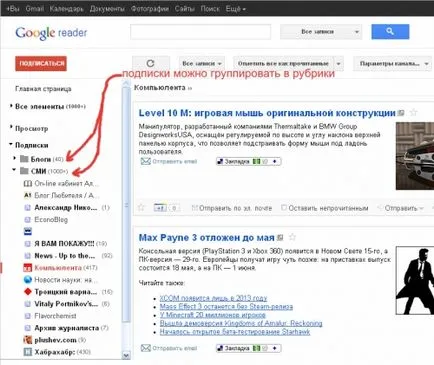Open Календарь in the top bar

point(66,9)
